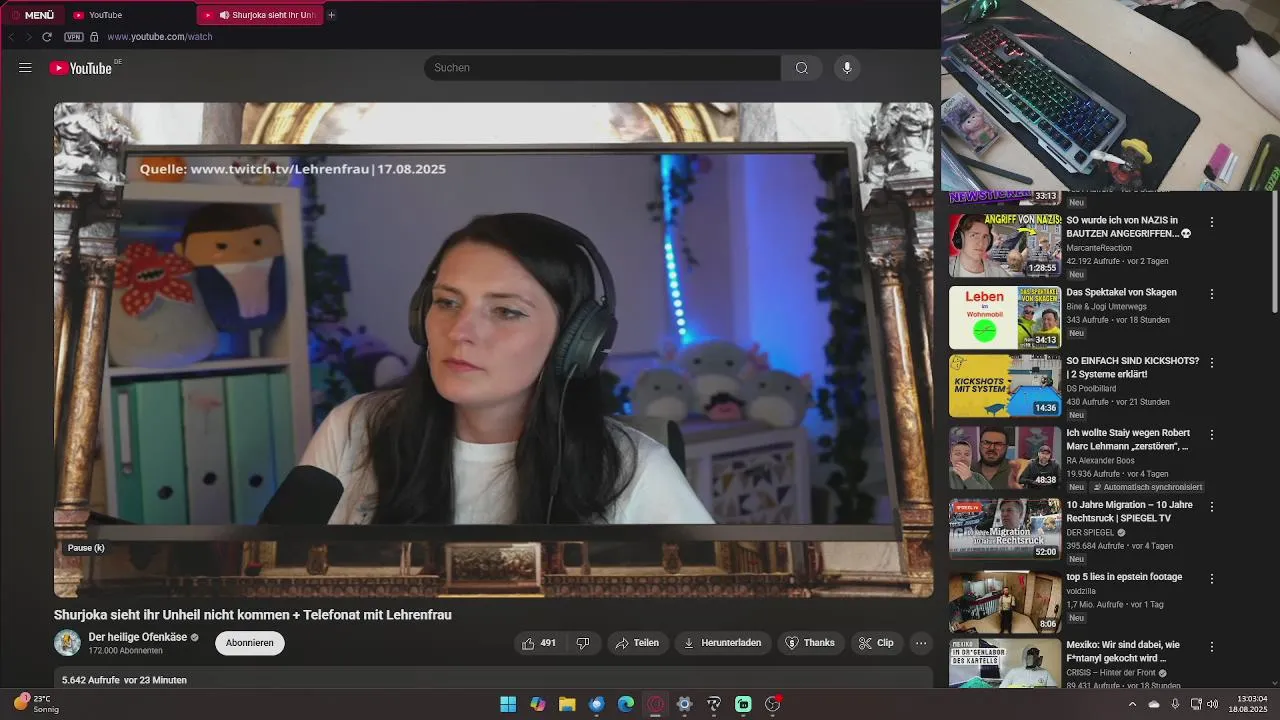
Task: Like the video (491 thumbs up)
Action: point(538,643)
